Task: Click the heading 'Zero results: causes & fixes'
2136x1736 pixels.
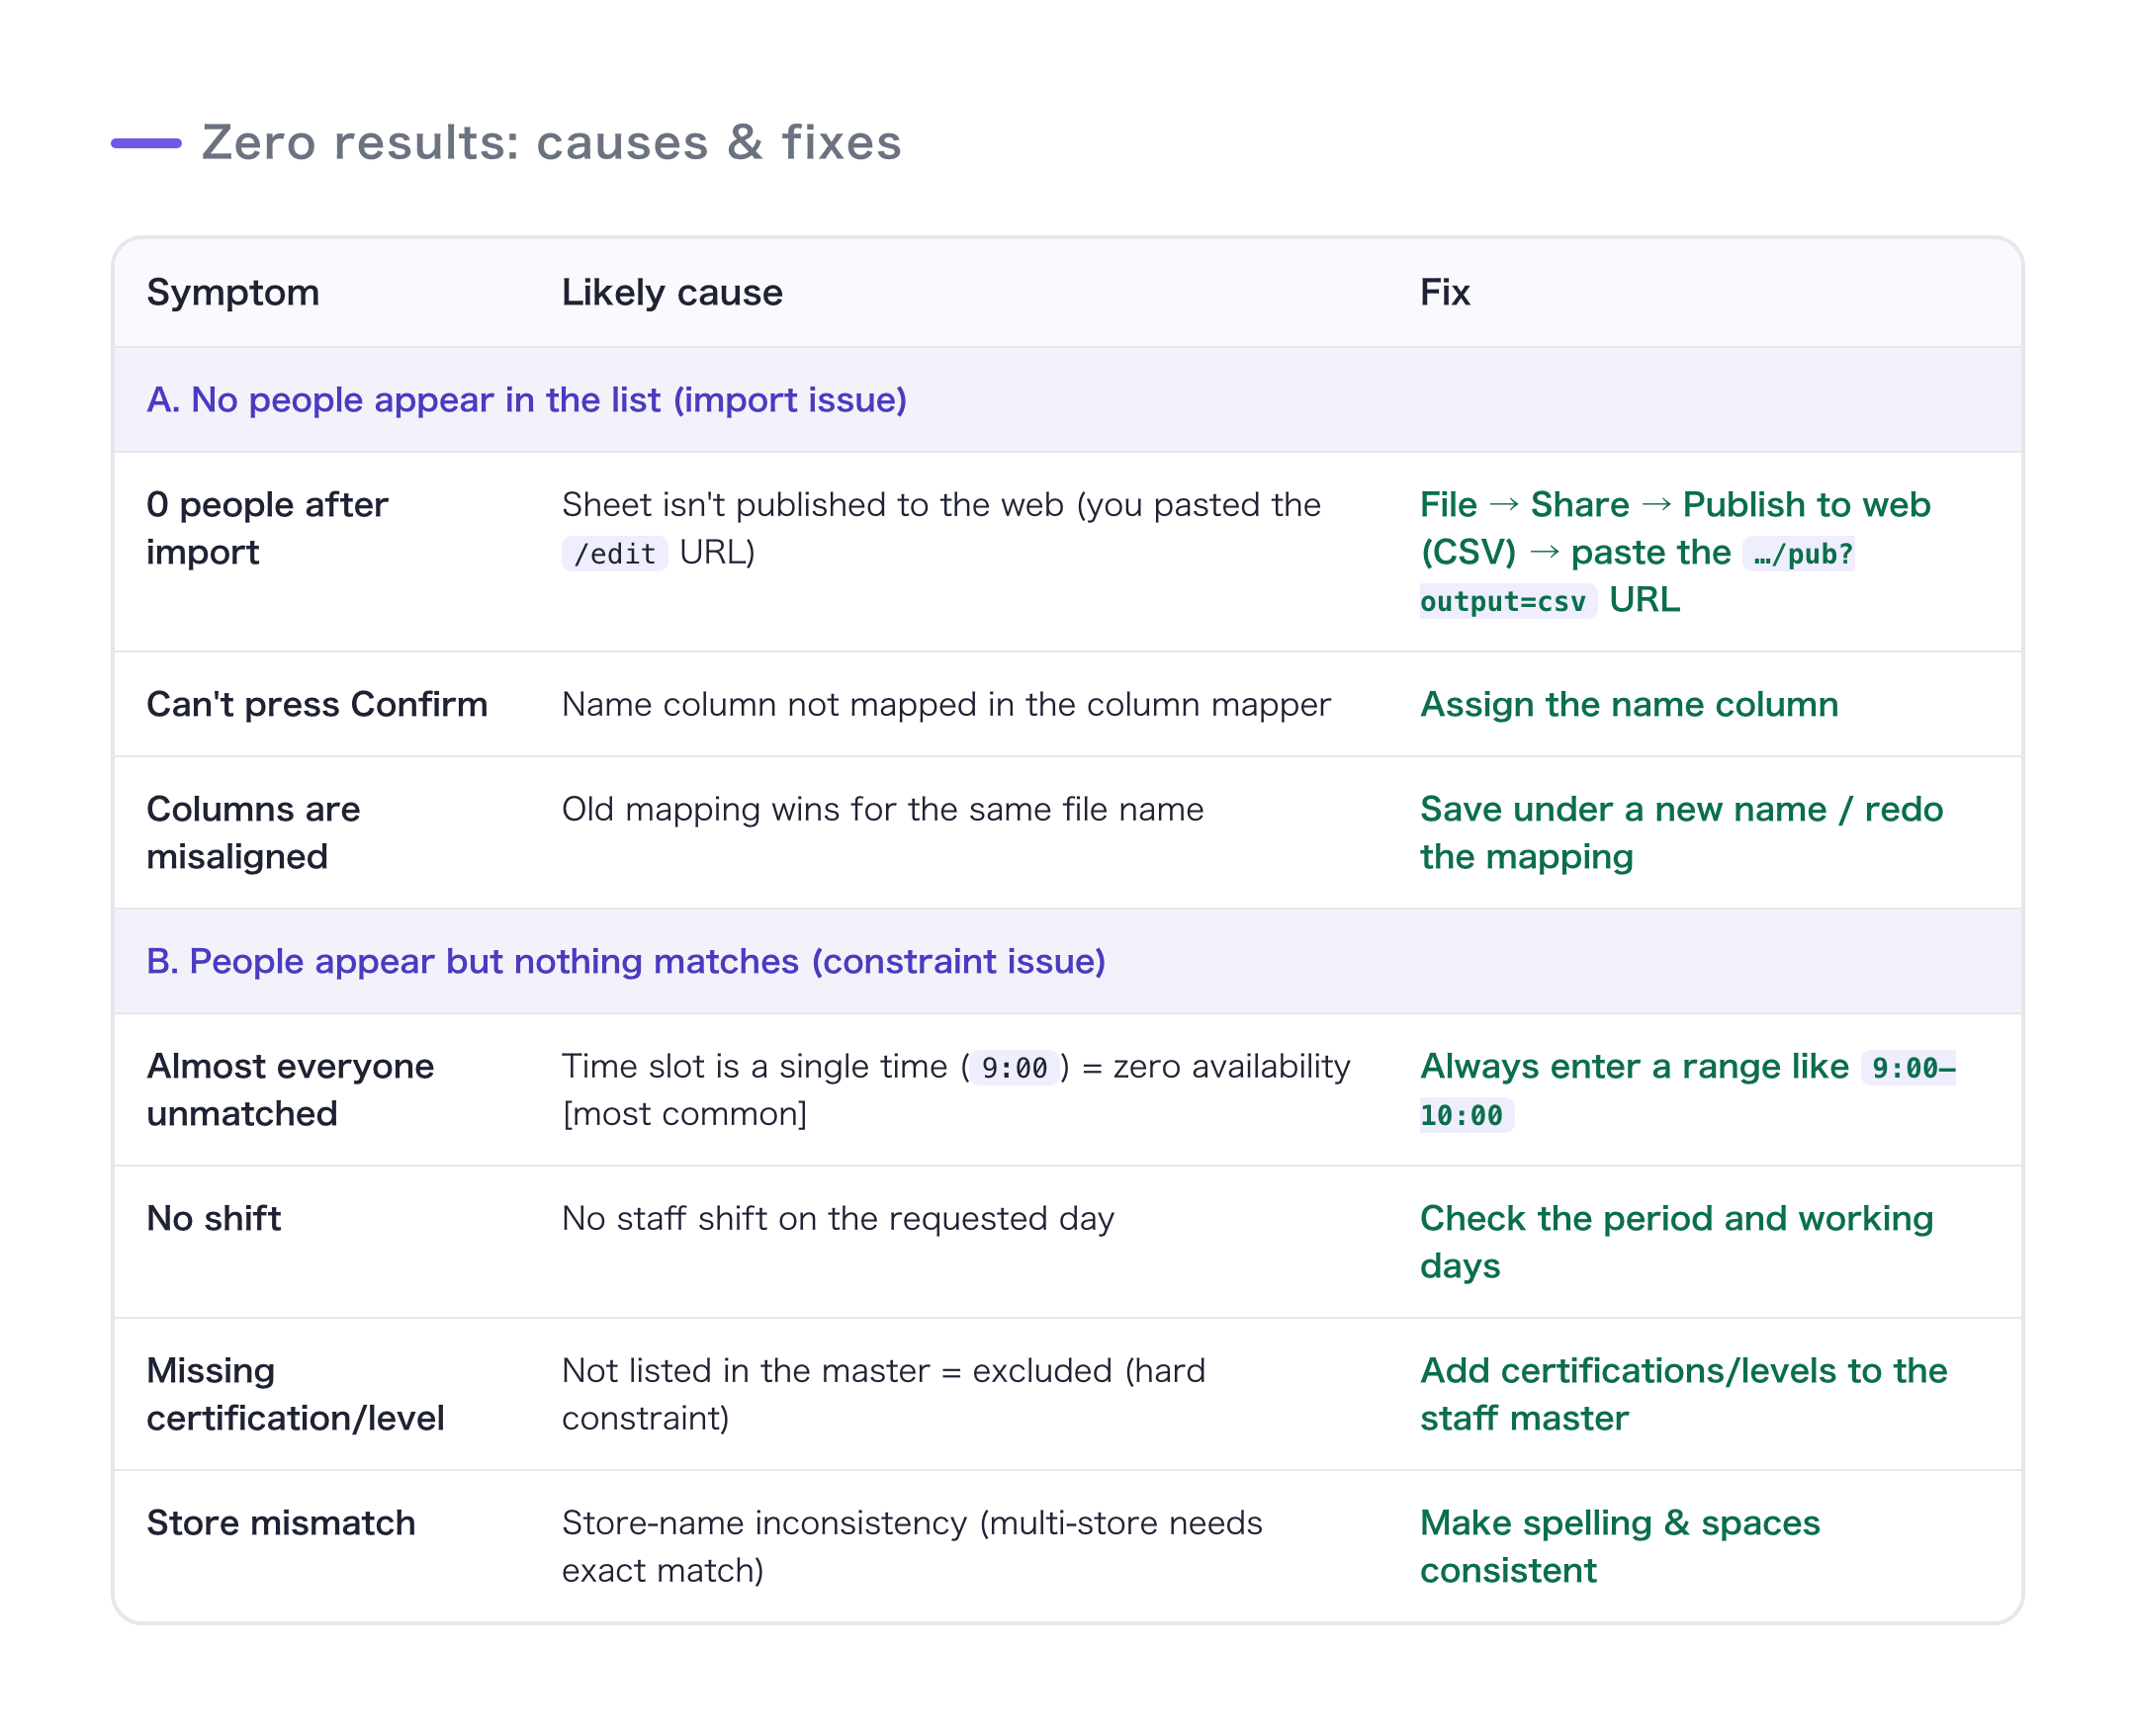Action: [x=551, y=142]
